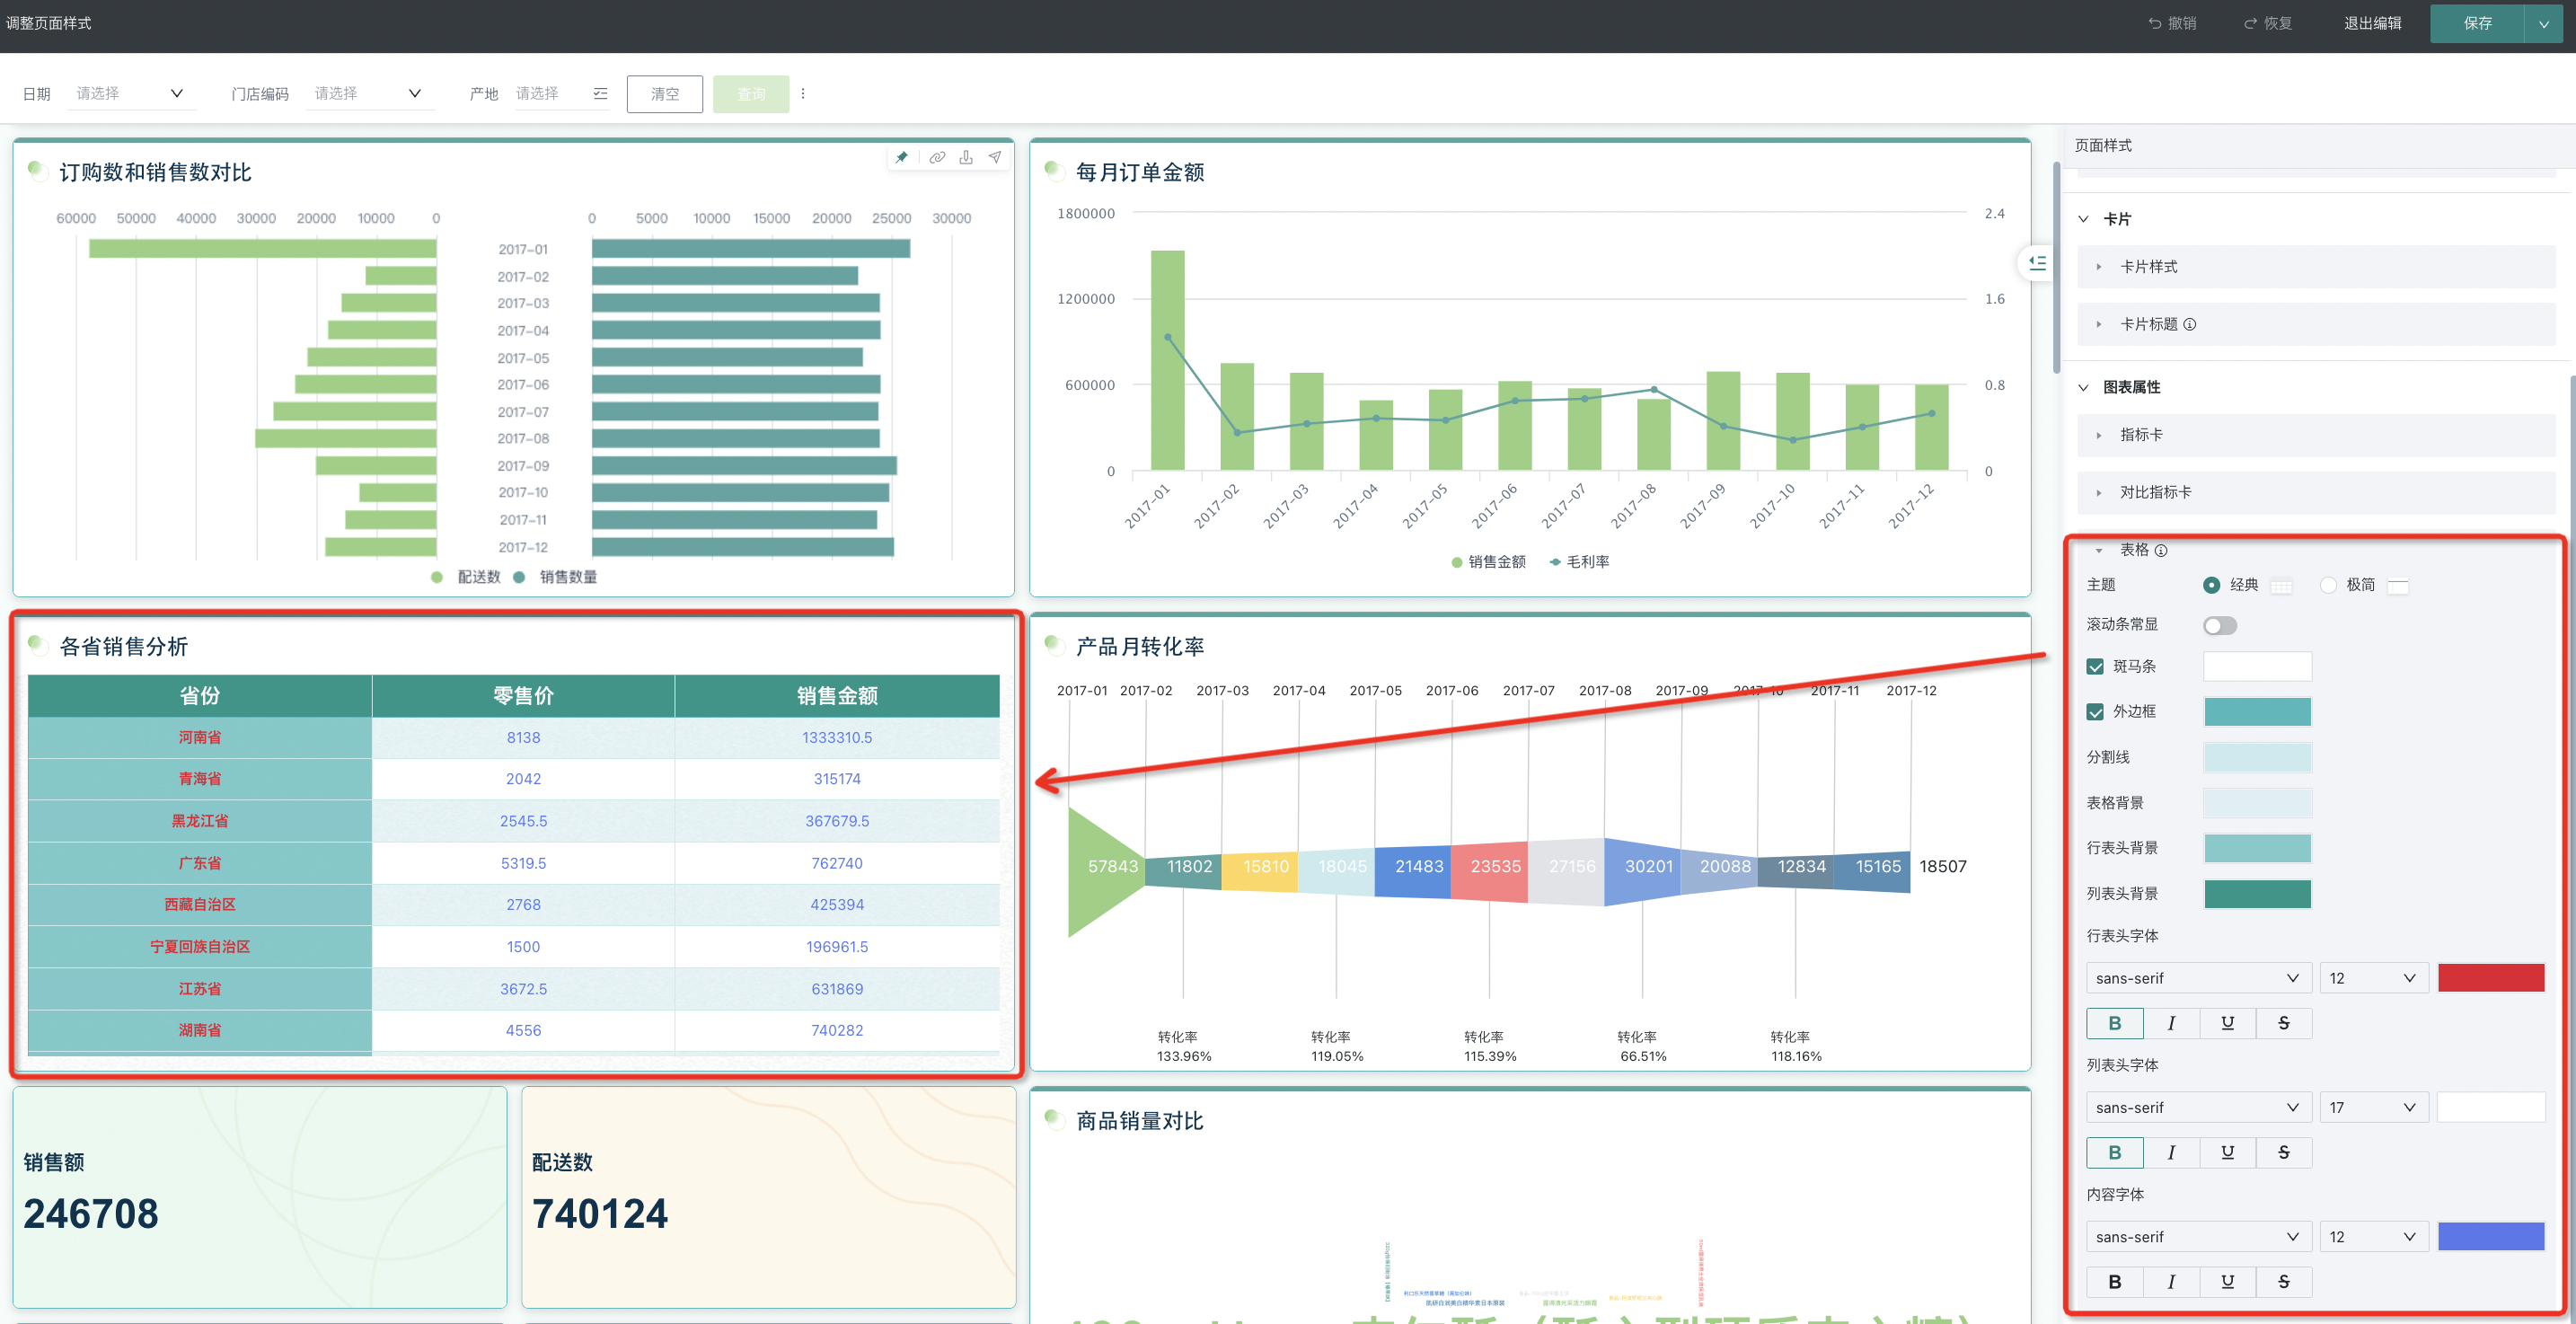Click the 保存 button
Screen dimensions: 2576x1324
2476,23
